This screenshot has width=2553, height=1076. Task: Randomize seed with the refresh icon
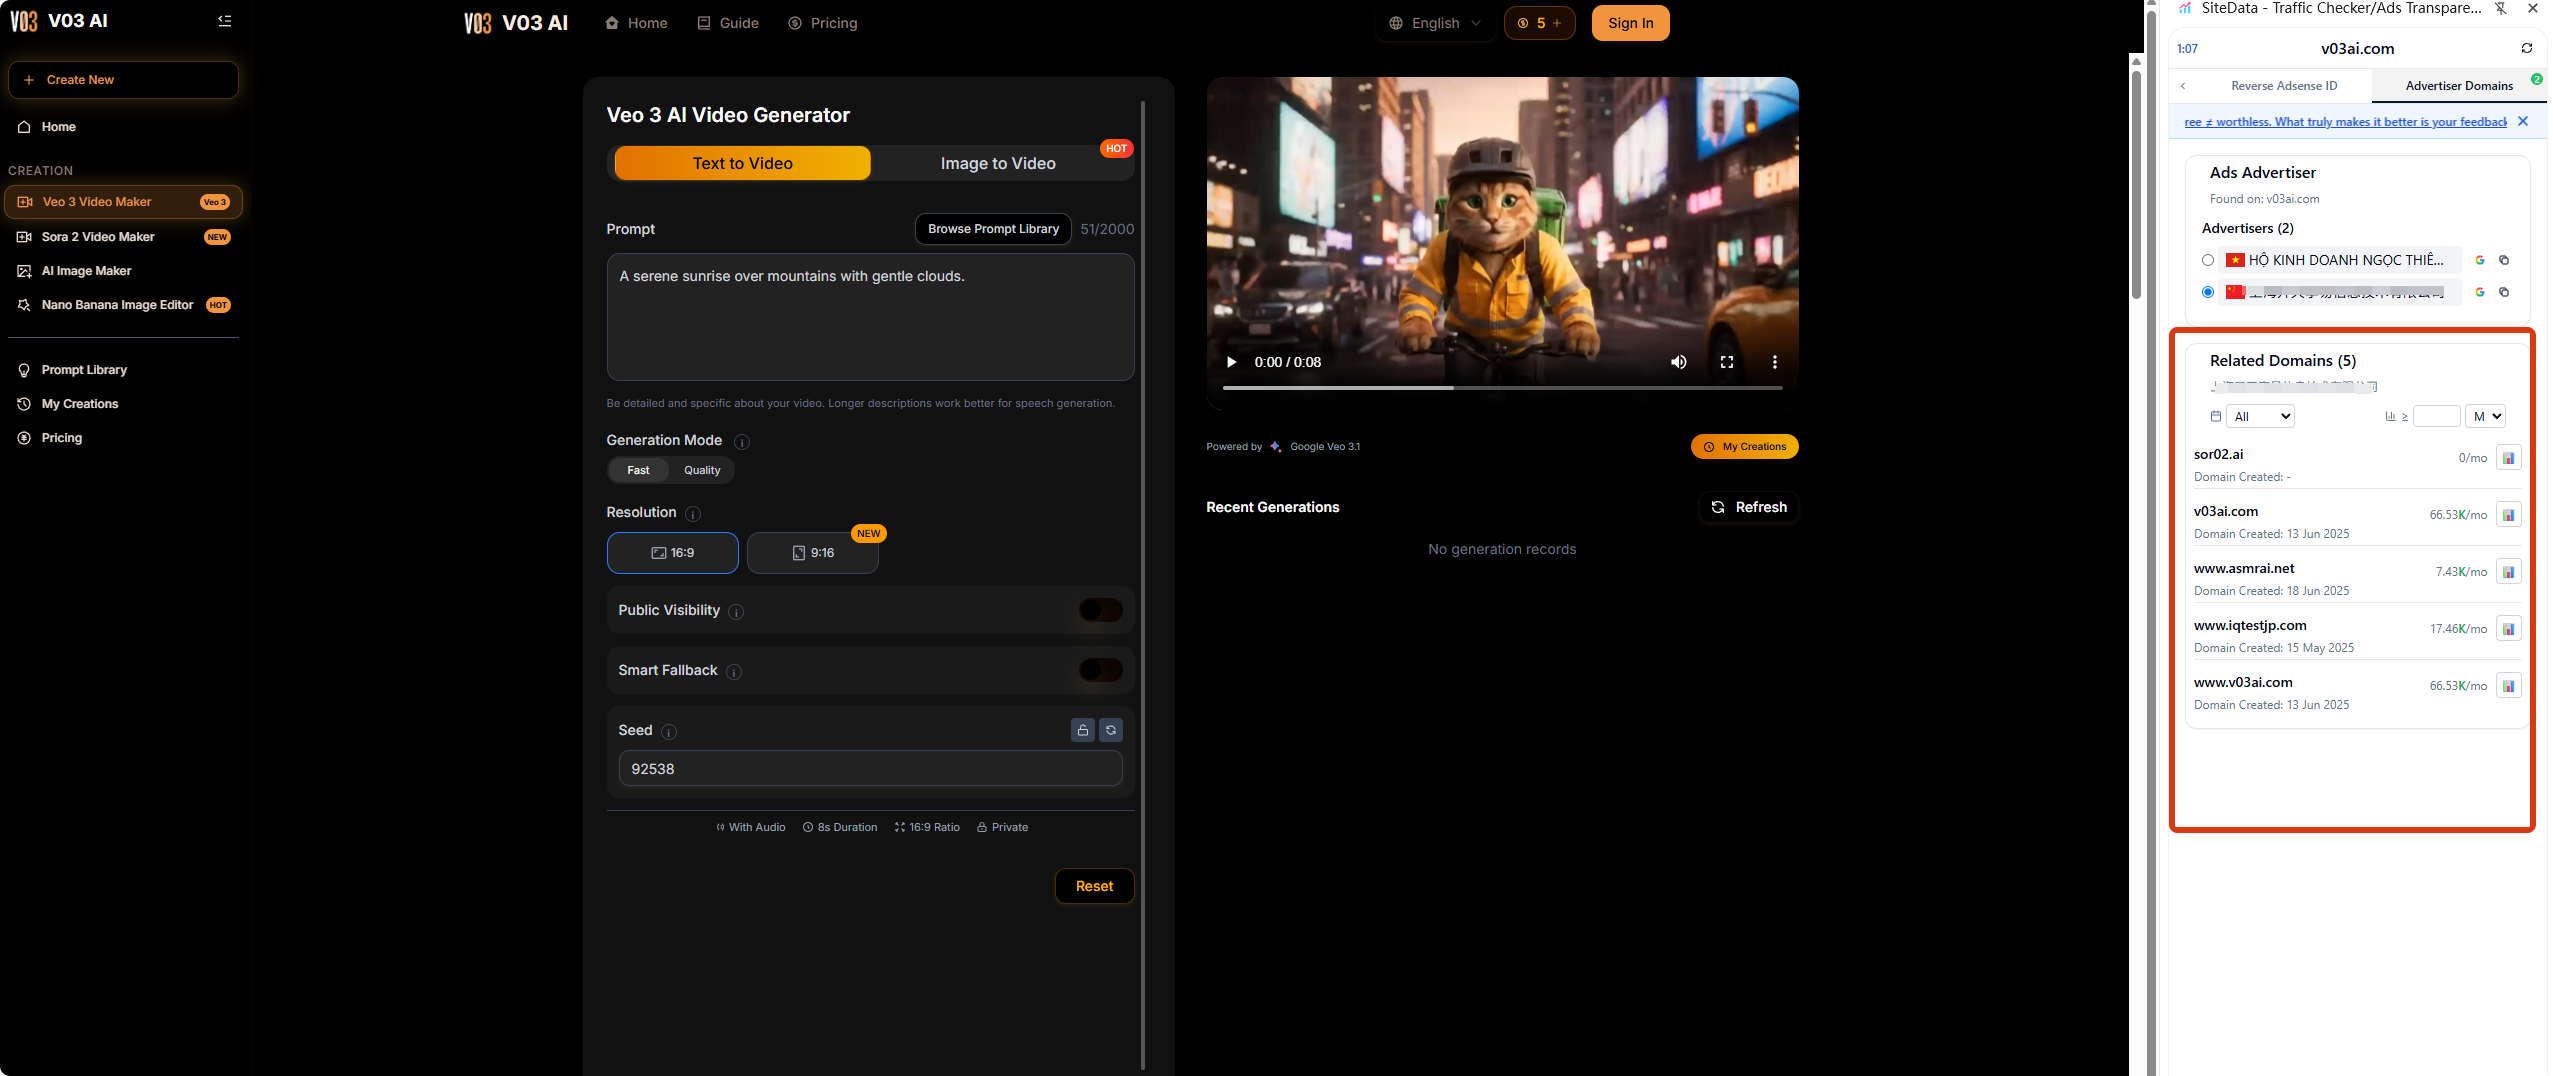click(1110, 730)
